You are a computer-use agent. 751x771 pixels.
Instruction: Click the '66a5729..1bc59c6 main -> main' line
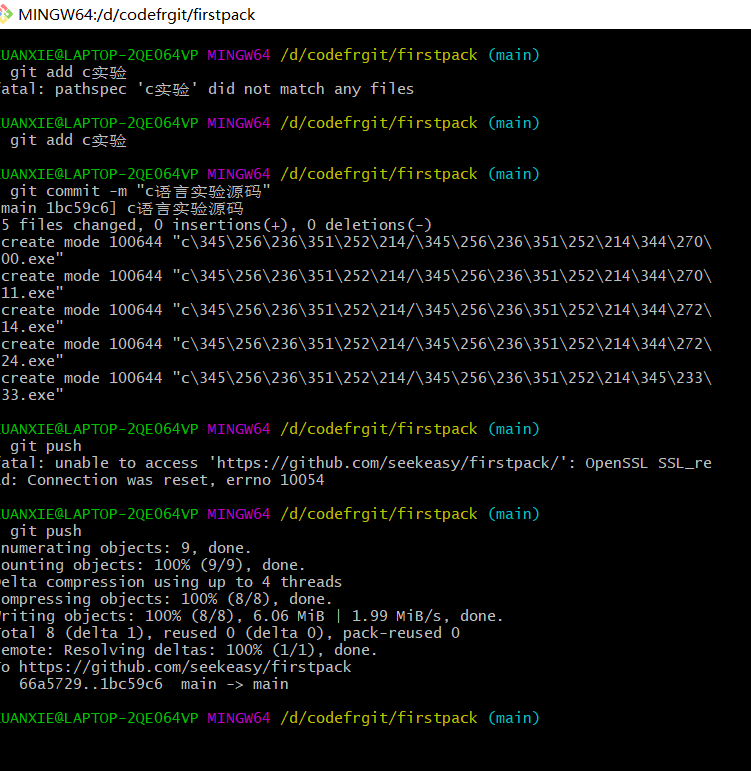(x=154, y=684)
